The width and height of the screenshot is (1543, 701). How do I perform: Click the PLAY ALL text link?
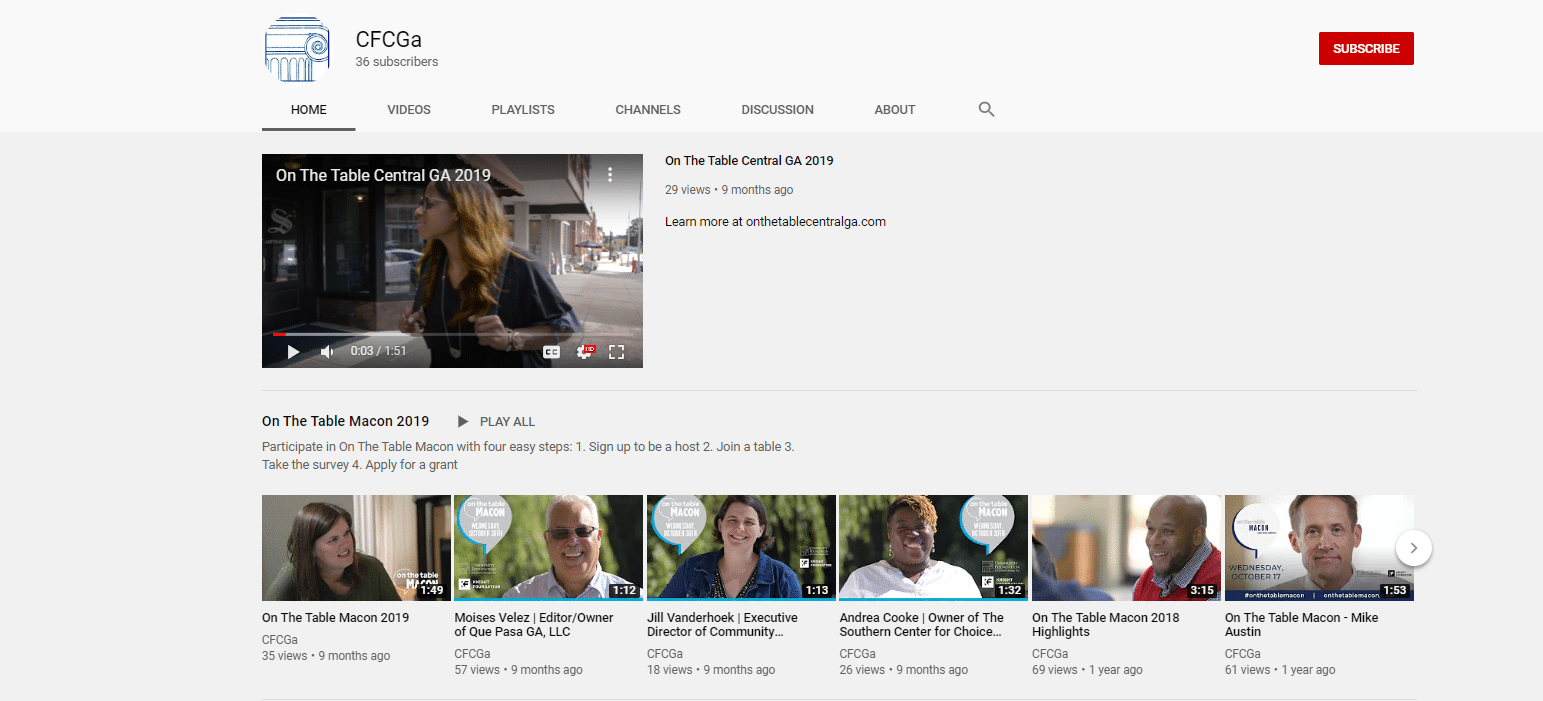507,421
